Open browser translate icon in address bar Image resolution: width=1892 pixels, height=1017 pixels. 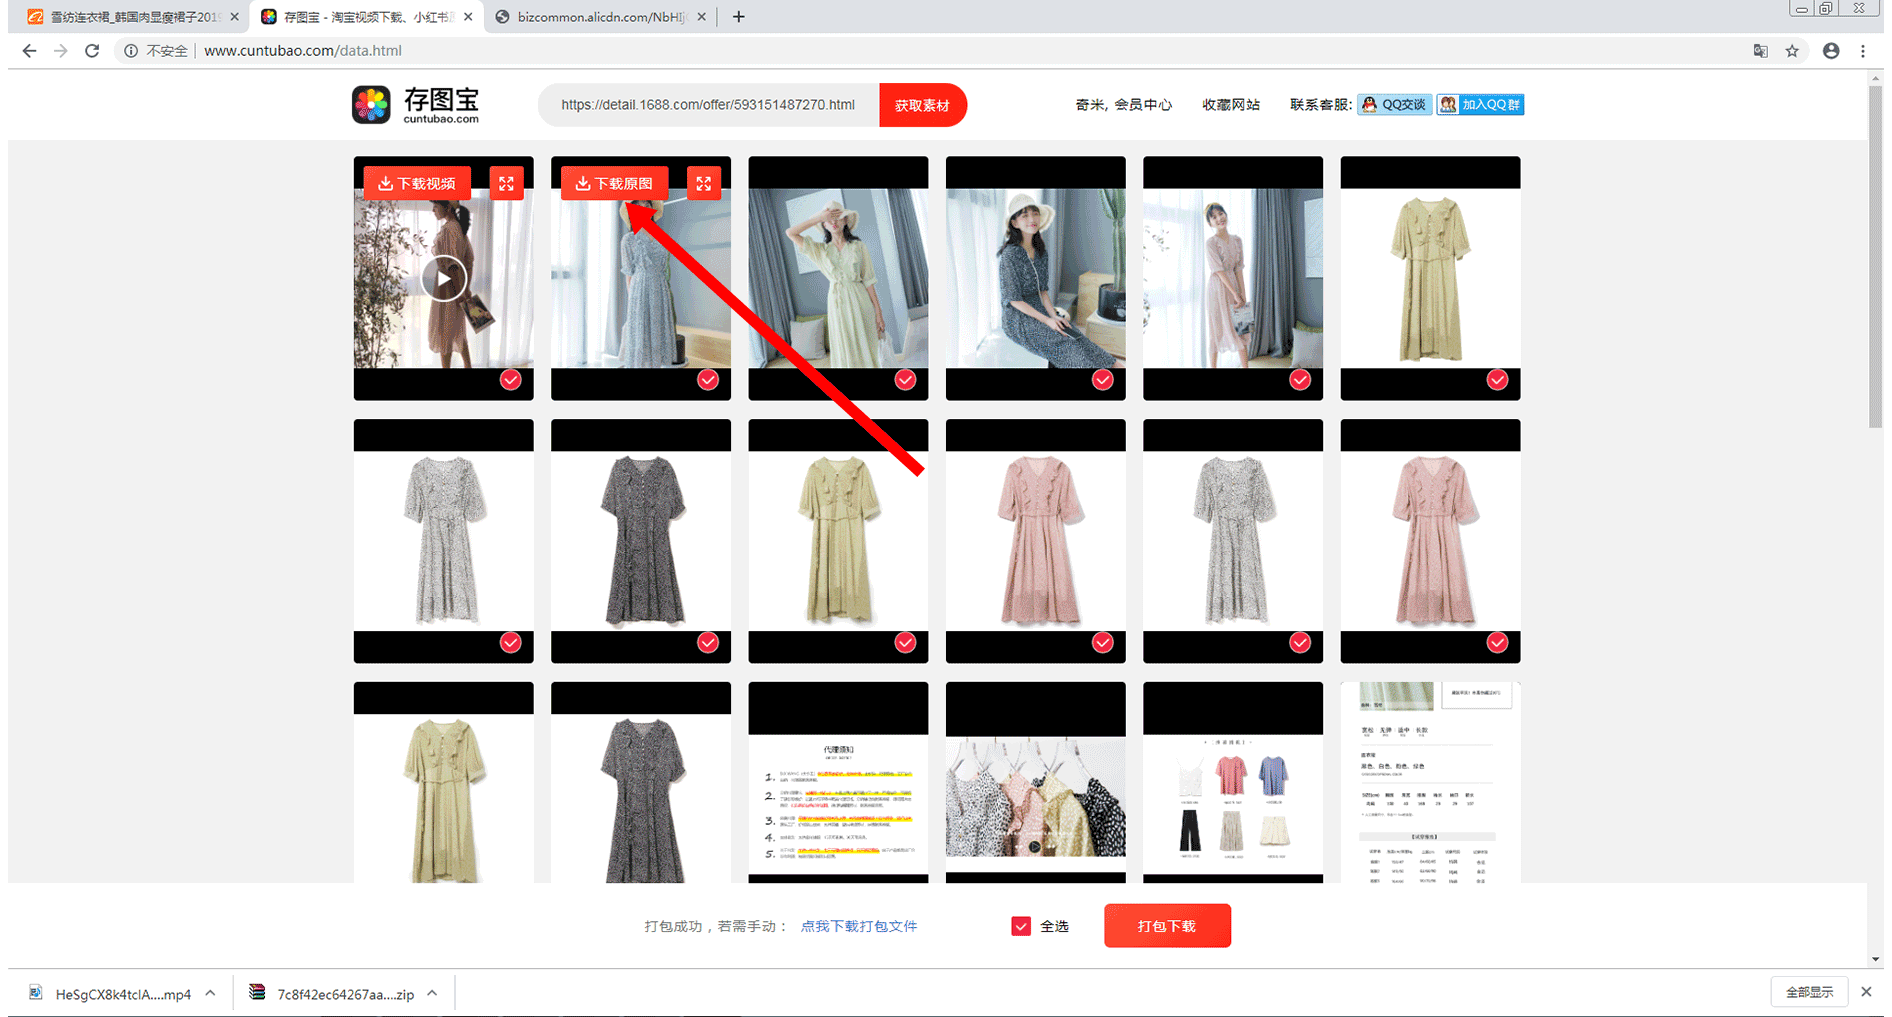click(x=1760, y=51)
